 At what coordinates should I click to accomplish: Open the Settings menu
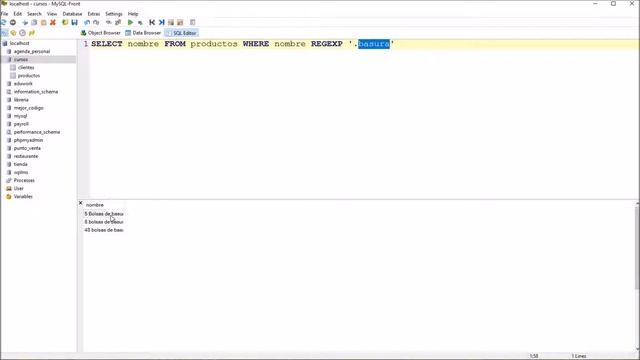point(114,14)
